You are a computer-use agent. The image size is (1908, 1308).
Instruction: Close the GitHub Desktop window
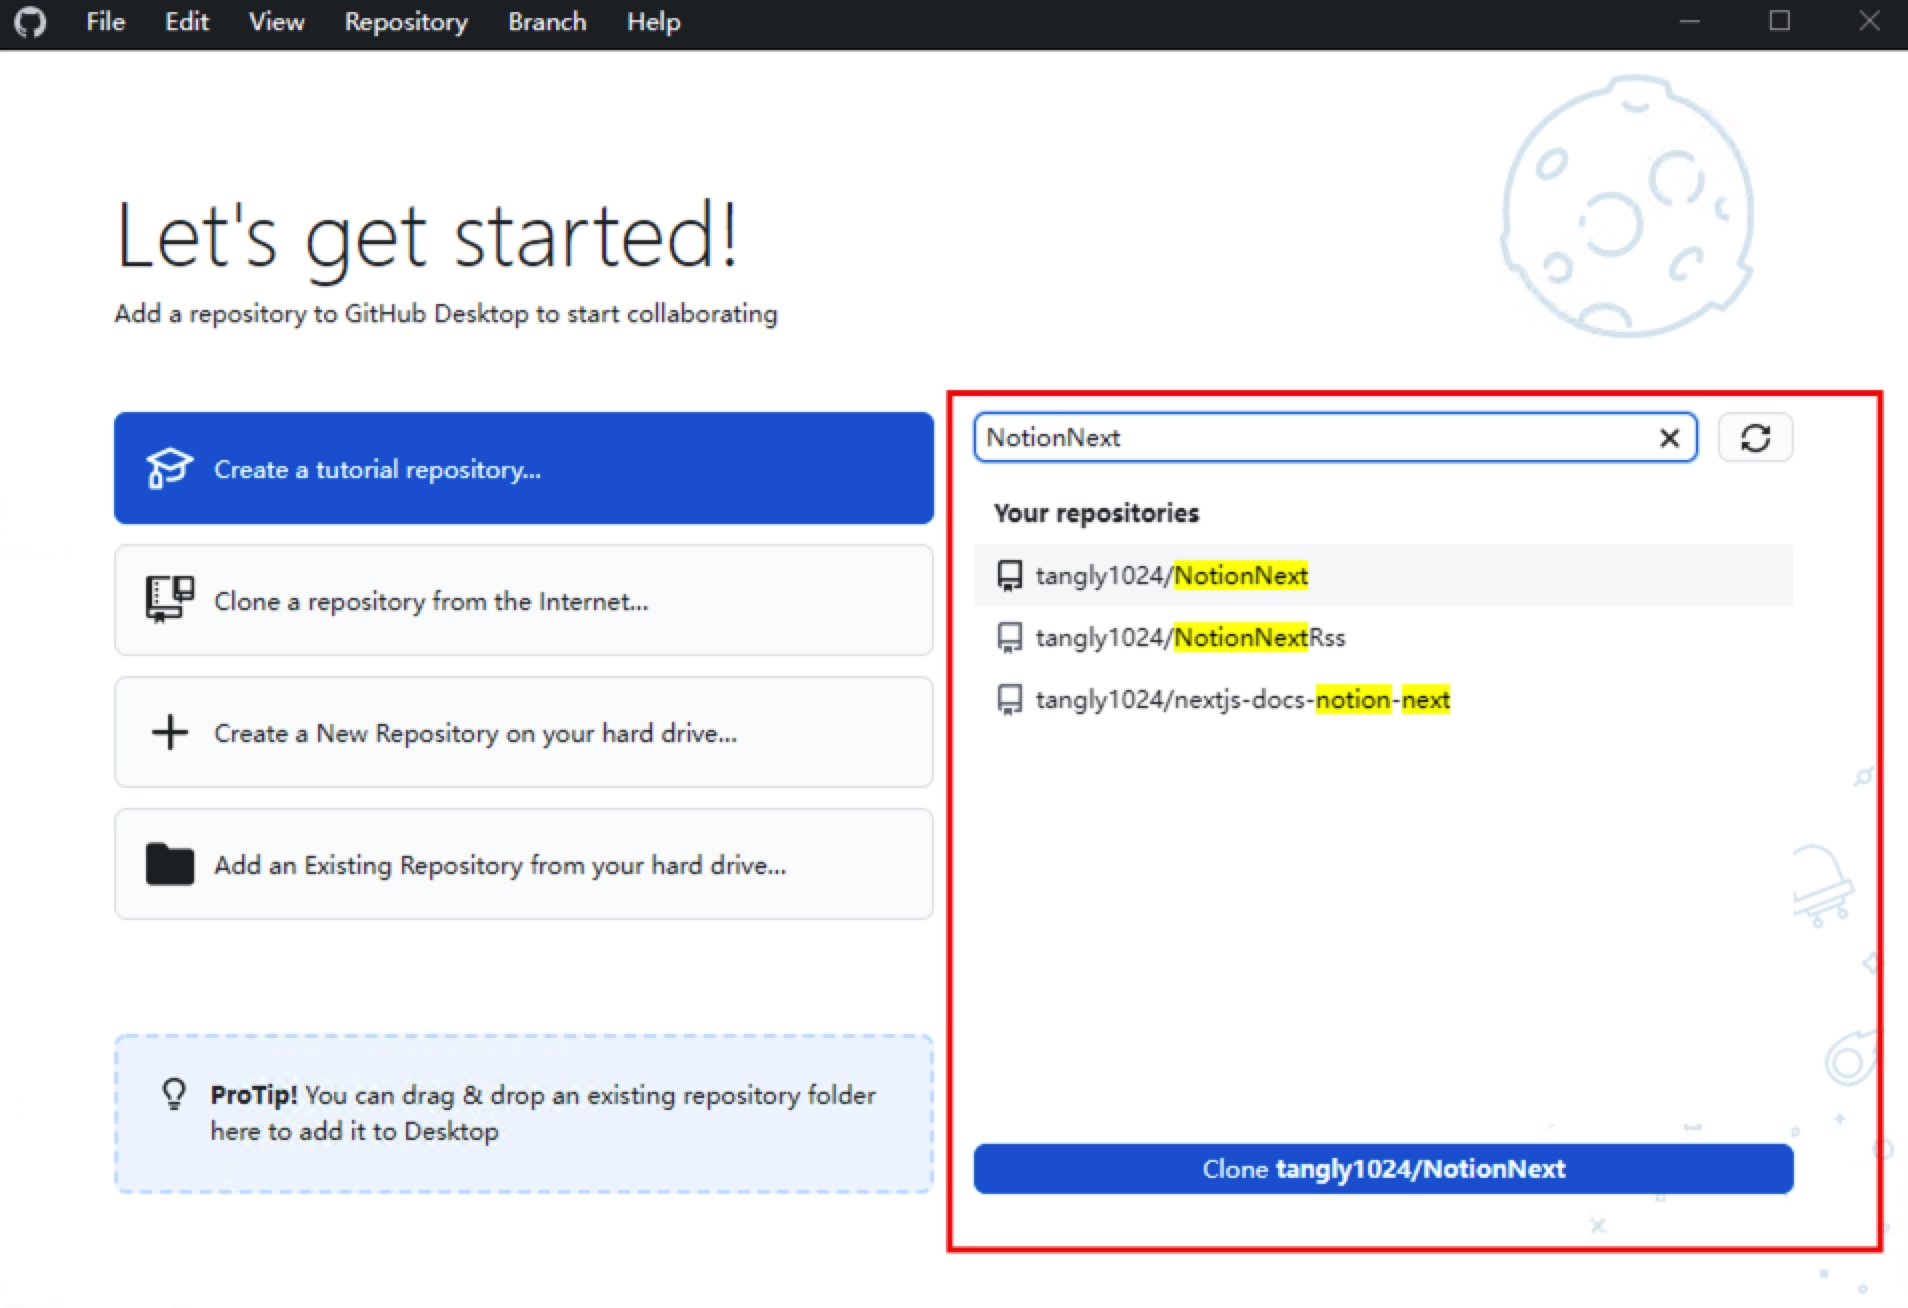tap(1869, 21)
